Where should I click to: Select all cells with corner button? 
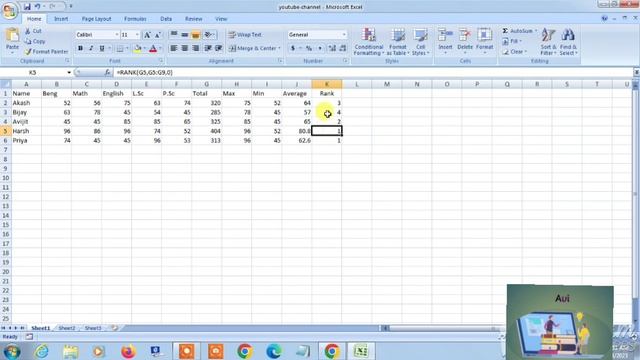tap(5, 84)
